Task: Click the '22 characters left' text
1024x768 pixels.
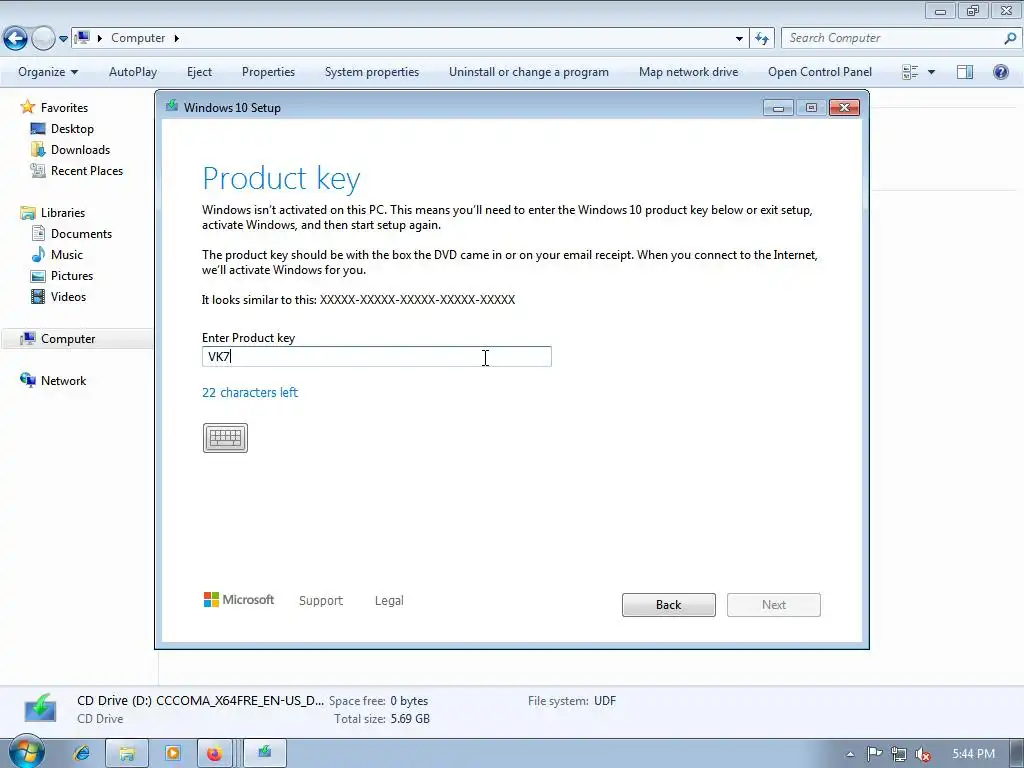Action: pyautogui.click(x=250, y=392)
